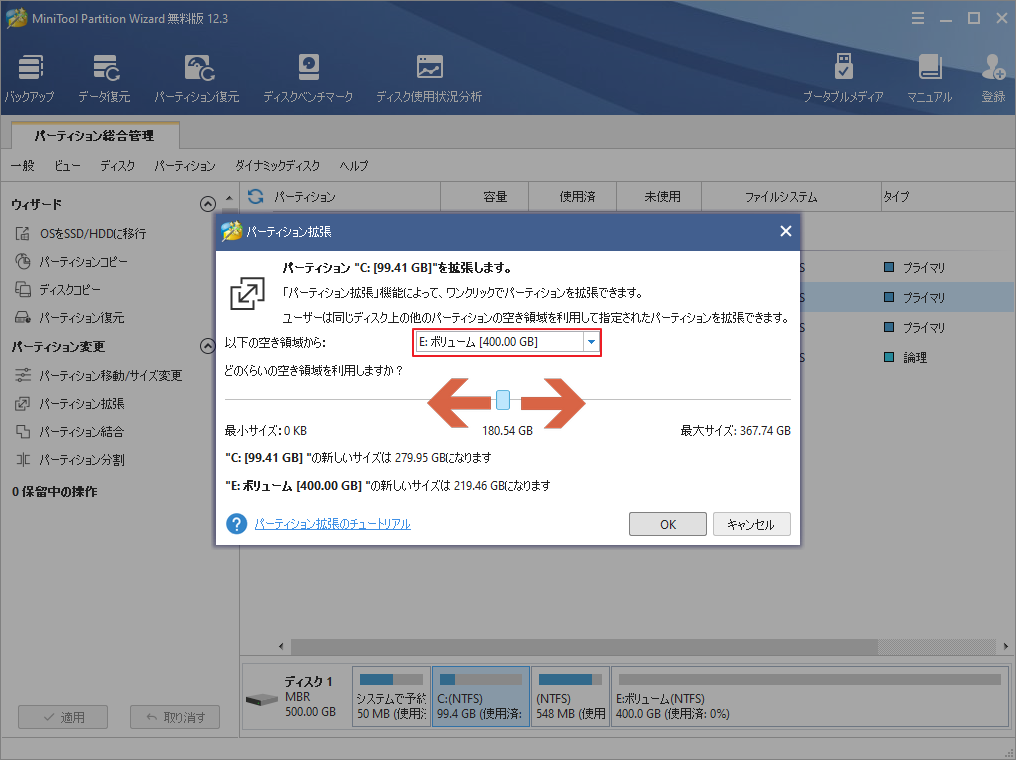Screen dimensions: 1016x760
Task: Click the キャンセル button
Action: pos(752,524)
